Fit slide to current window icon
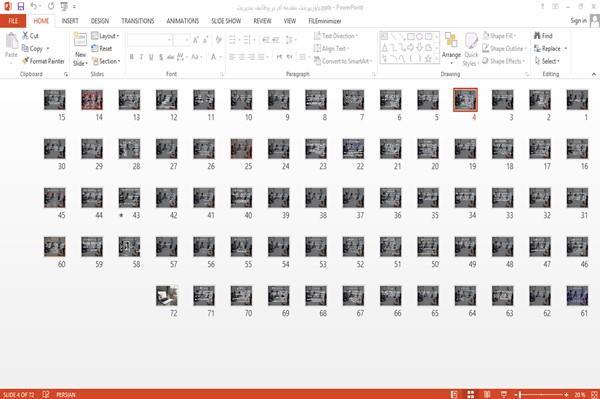 tap(594, 394)
